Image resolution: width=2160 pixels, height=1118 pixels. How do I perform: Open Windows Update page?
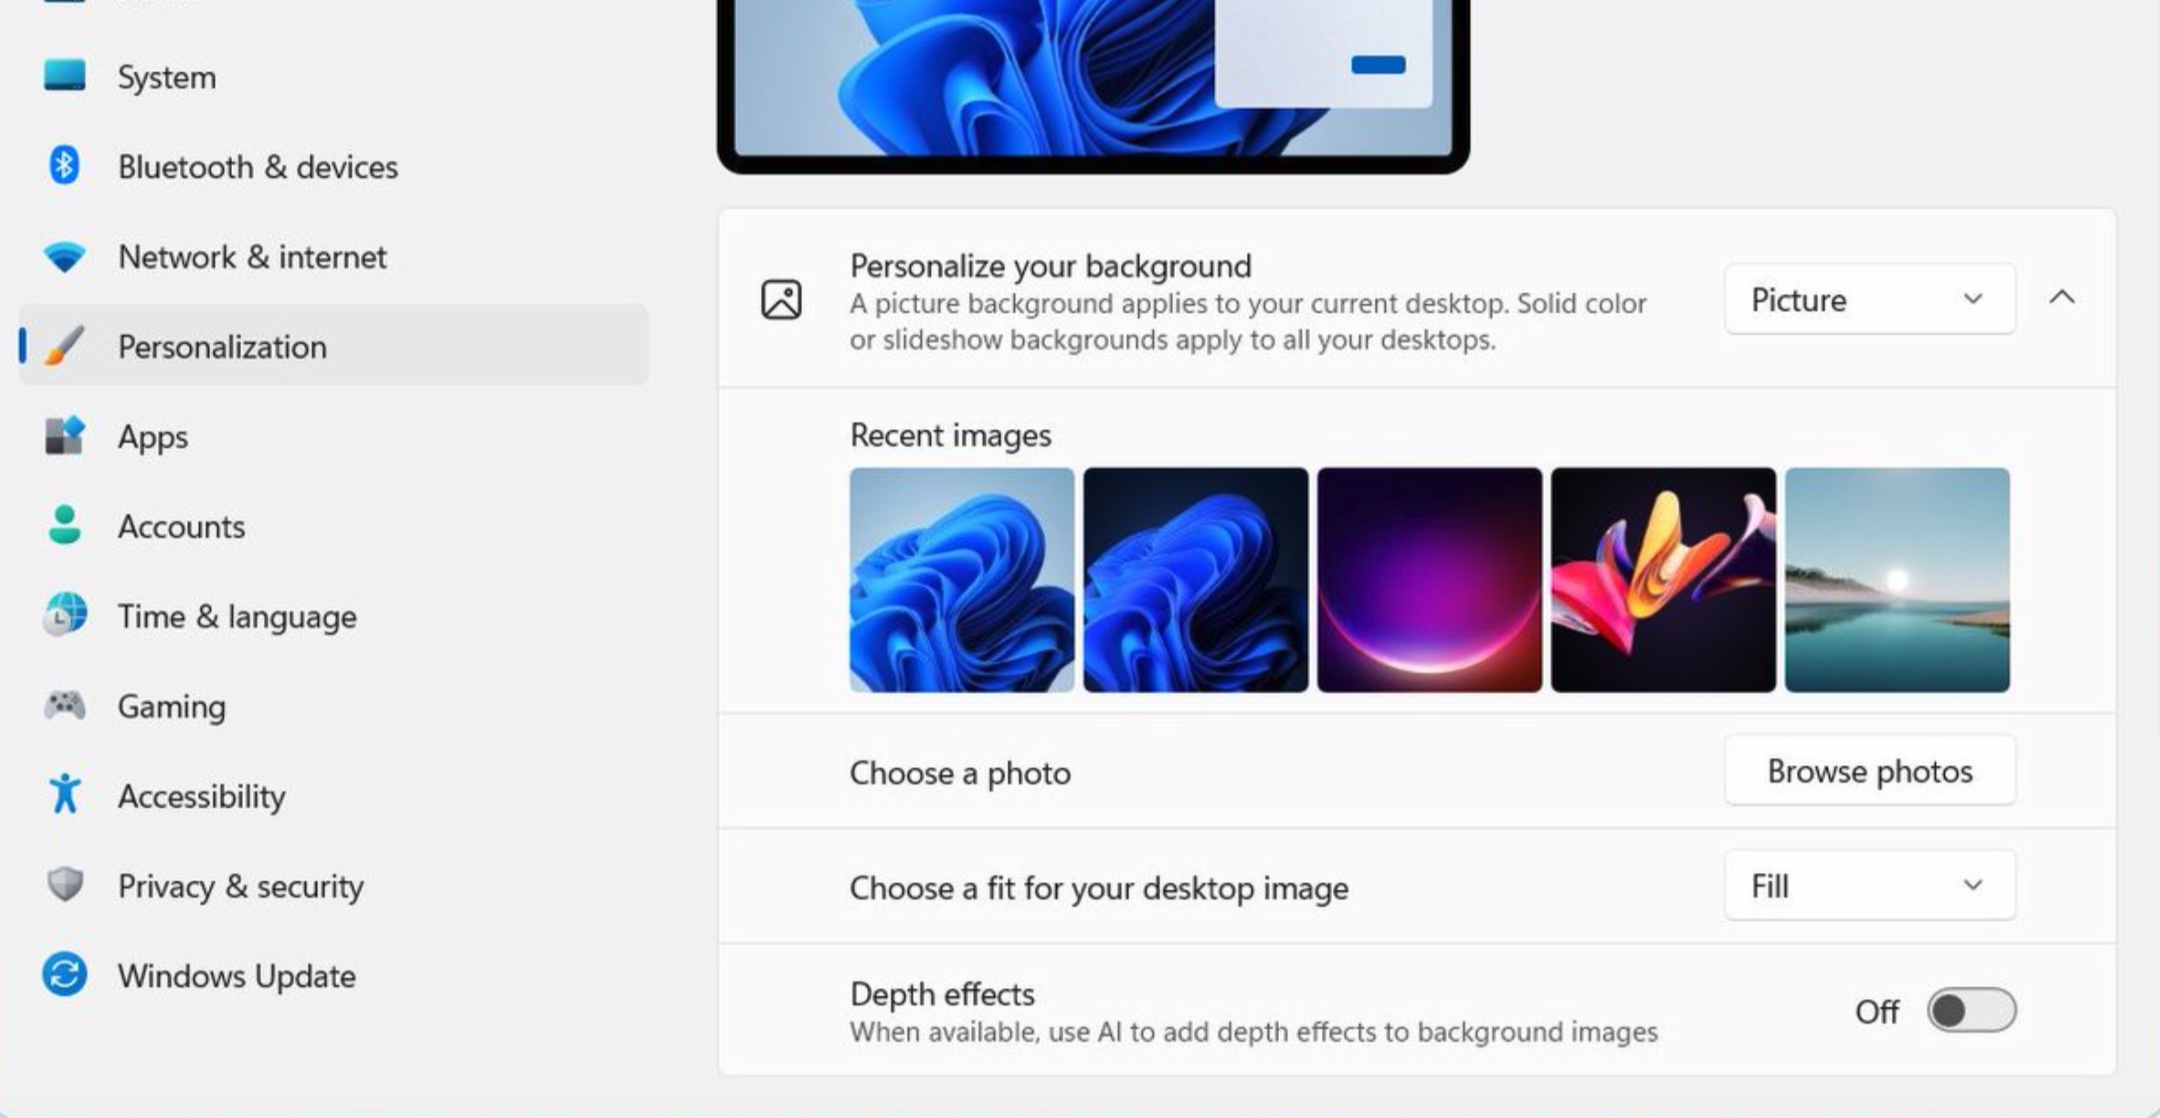coord(334,975)
